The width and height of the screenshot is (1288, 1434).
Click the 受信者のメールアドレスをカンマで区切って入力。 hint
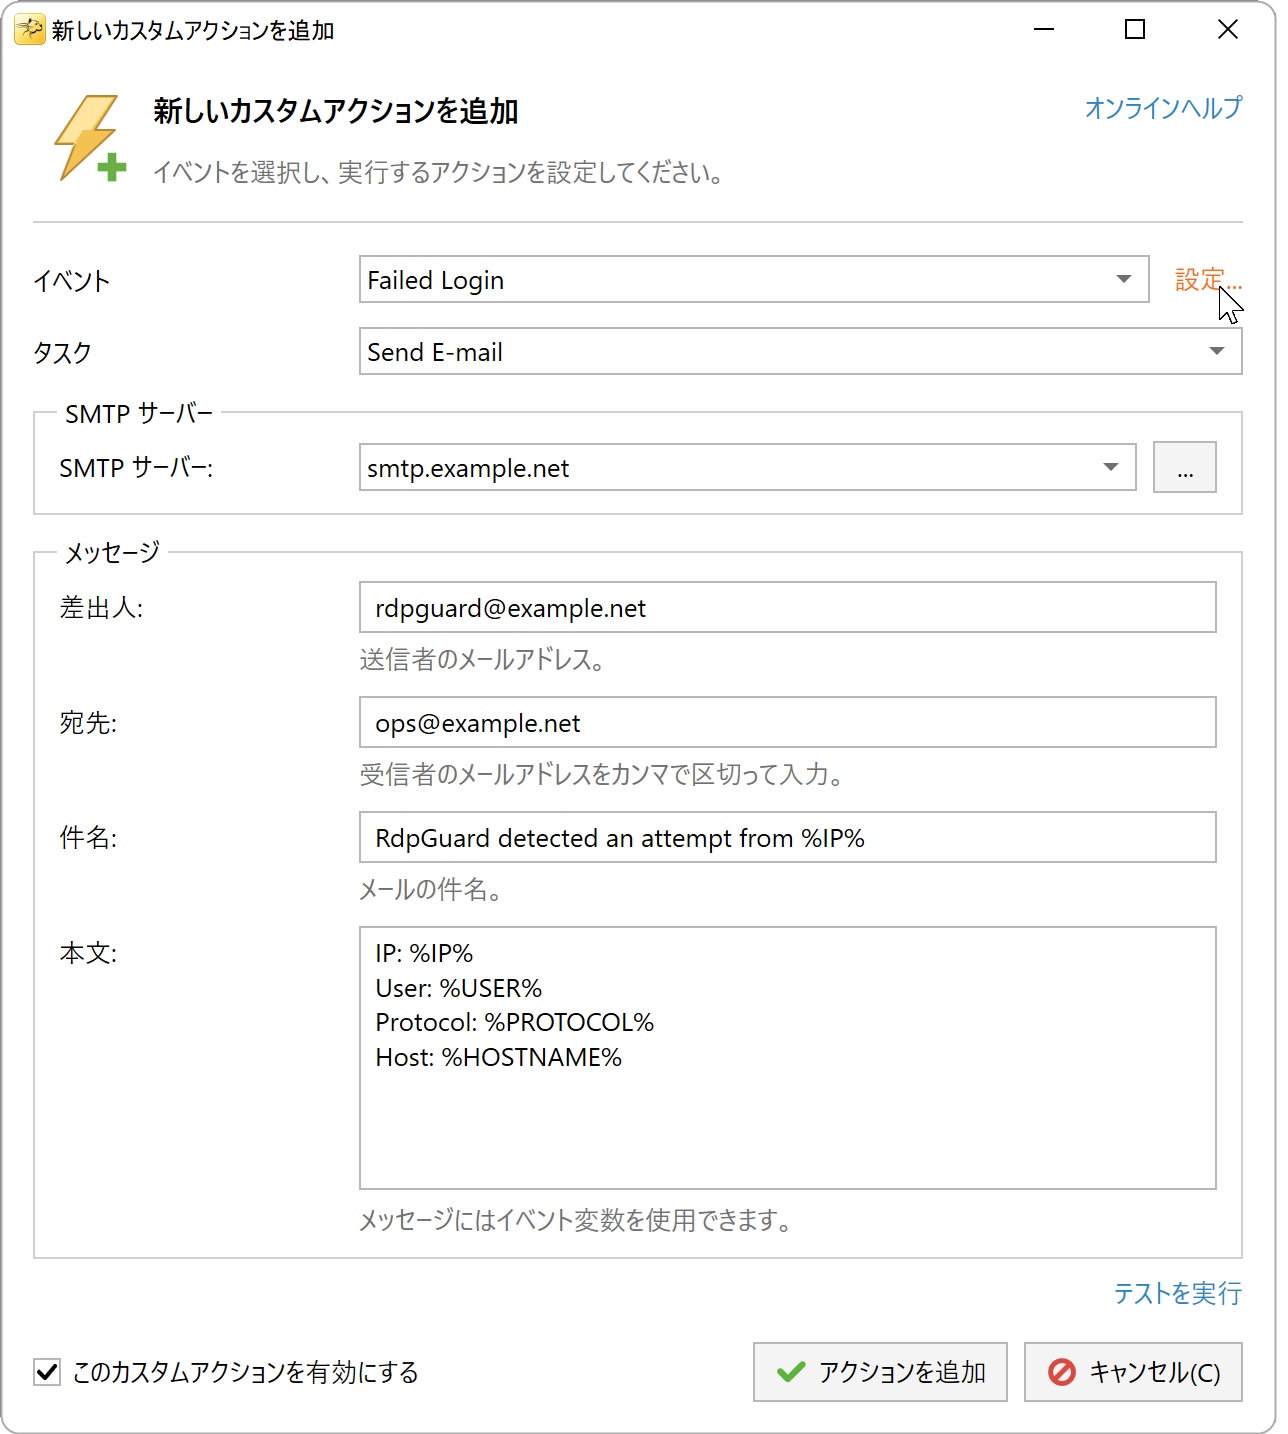pos(601,775)
